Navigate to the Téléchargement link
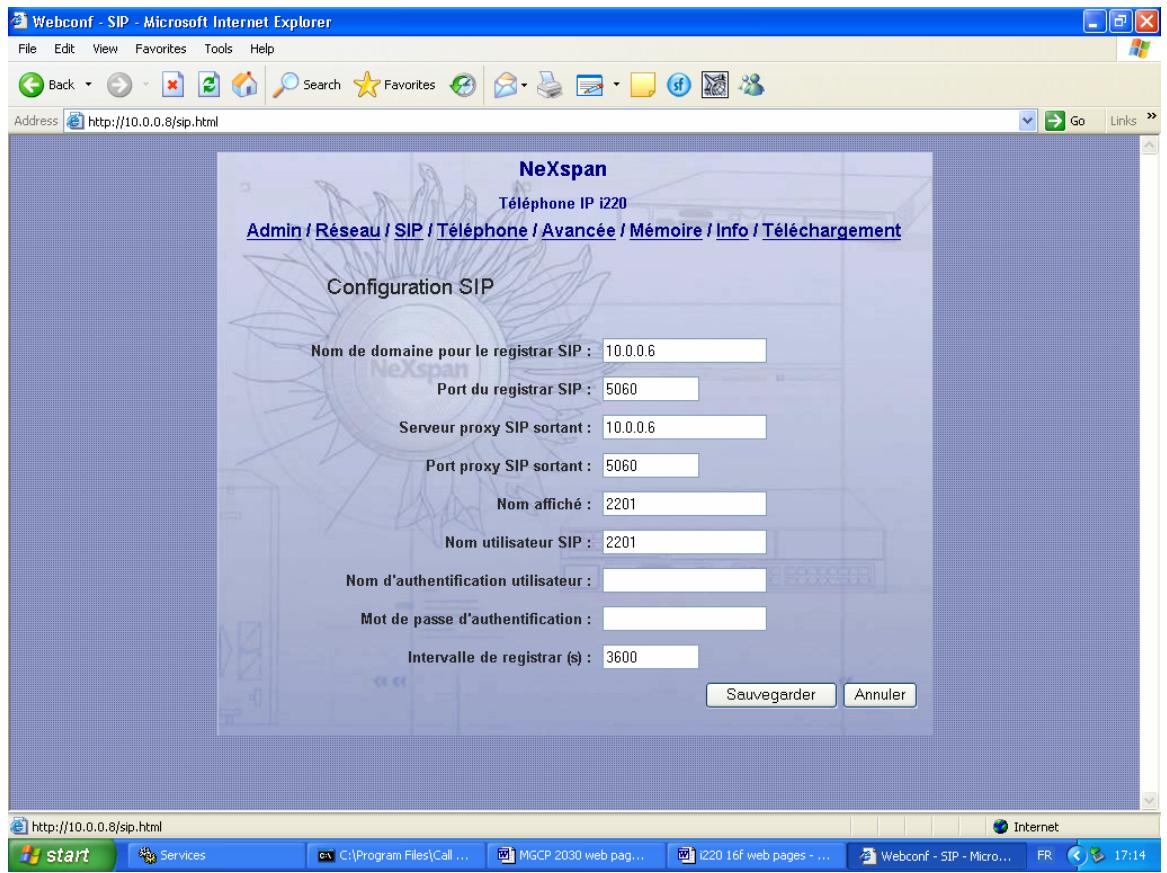The height and width of the screenshot is (873, 1167). [x=831, y=231]
